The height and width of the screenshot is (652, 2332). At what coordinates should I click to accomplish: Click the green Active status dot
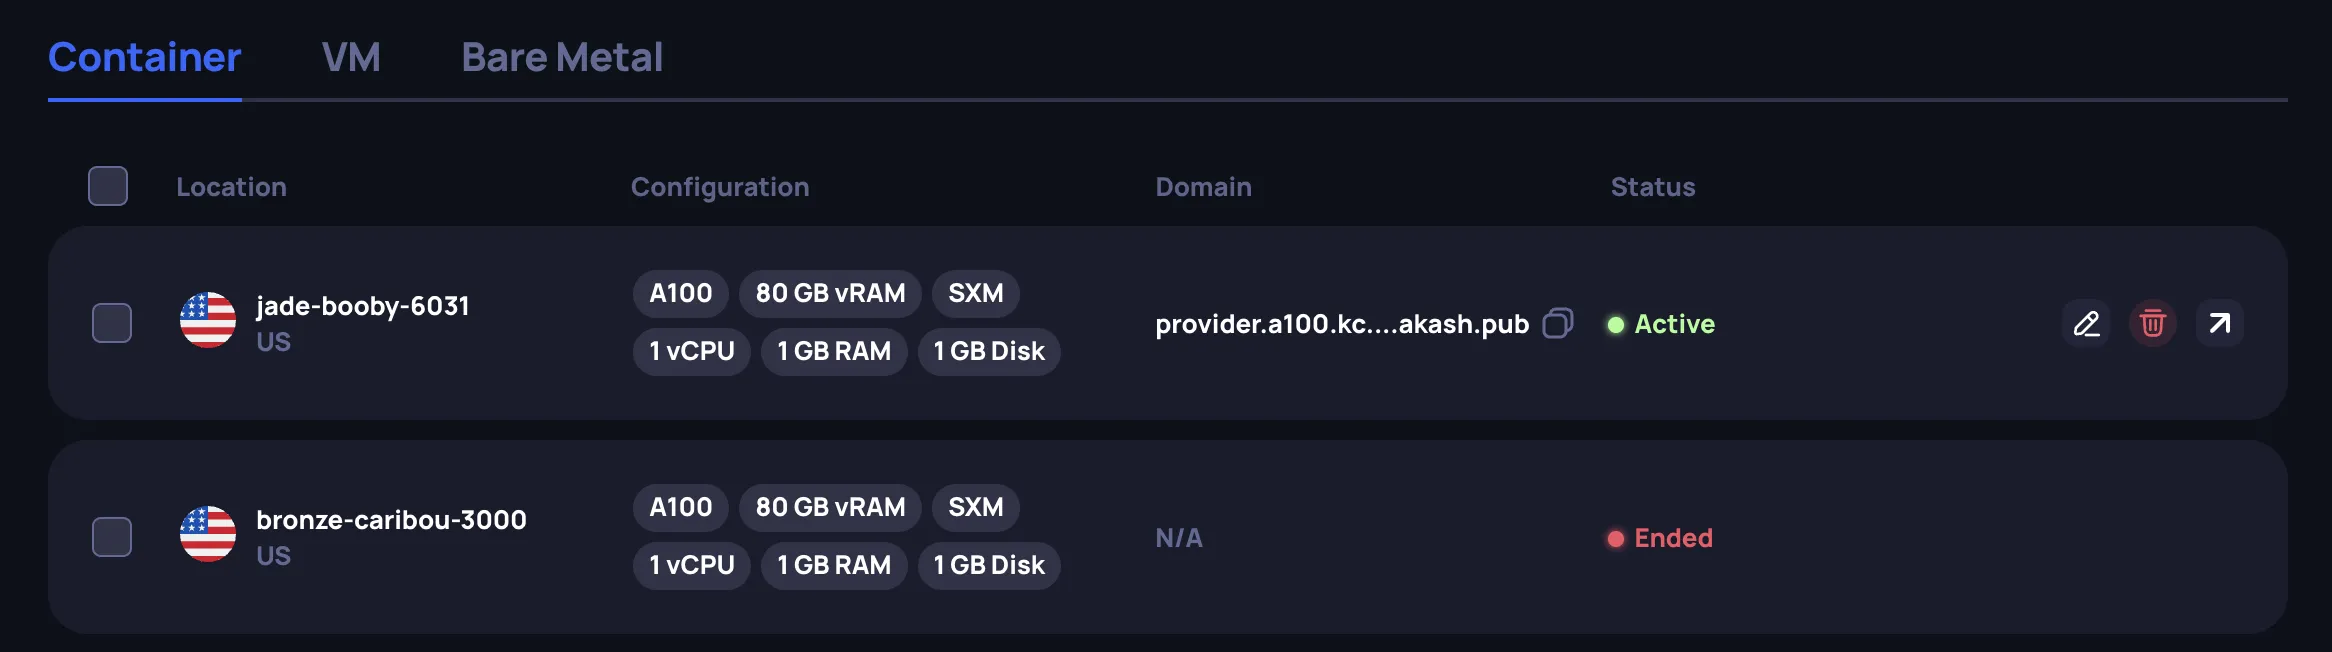1616,324
